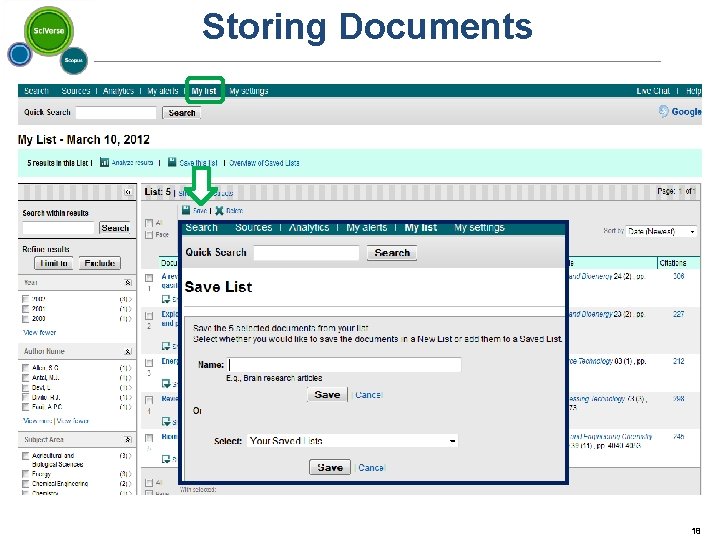Collapse the left refine sidebar via its arrow icon

click(x=128, y=192)
